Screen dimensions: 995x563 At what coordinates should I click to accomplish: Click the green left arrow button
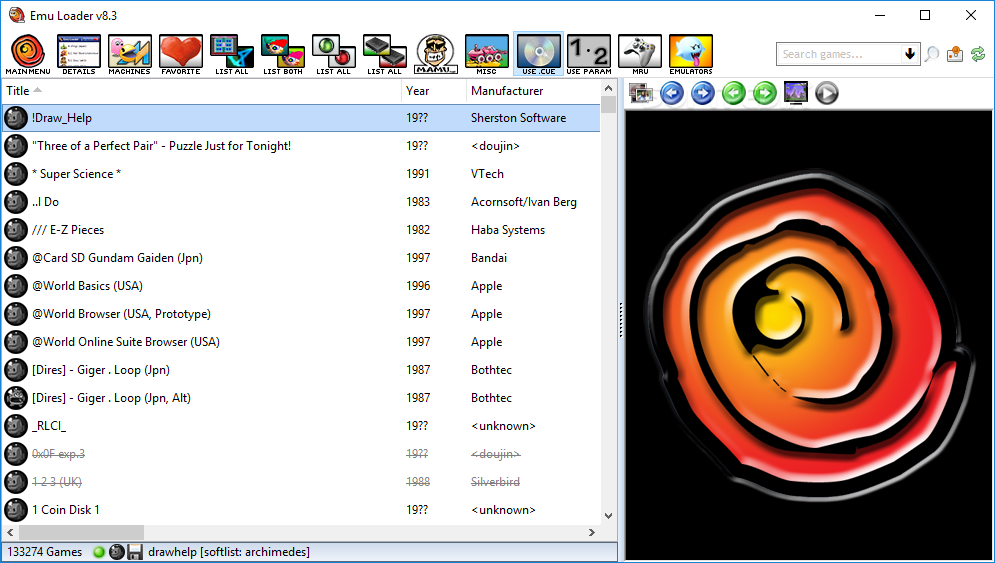(734, 93)
